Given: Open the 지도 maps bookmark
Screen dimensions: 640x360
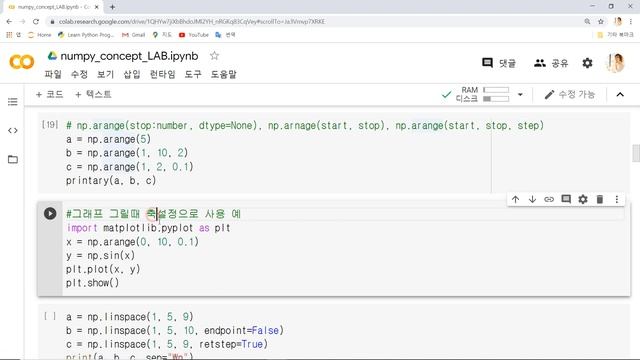Looking at the screenshot, I should point(162,35).
